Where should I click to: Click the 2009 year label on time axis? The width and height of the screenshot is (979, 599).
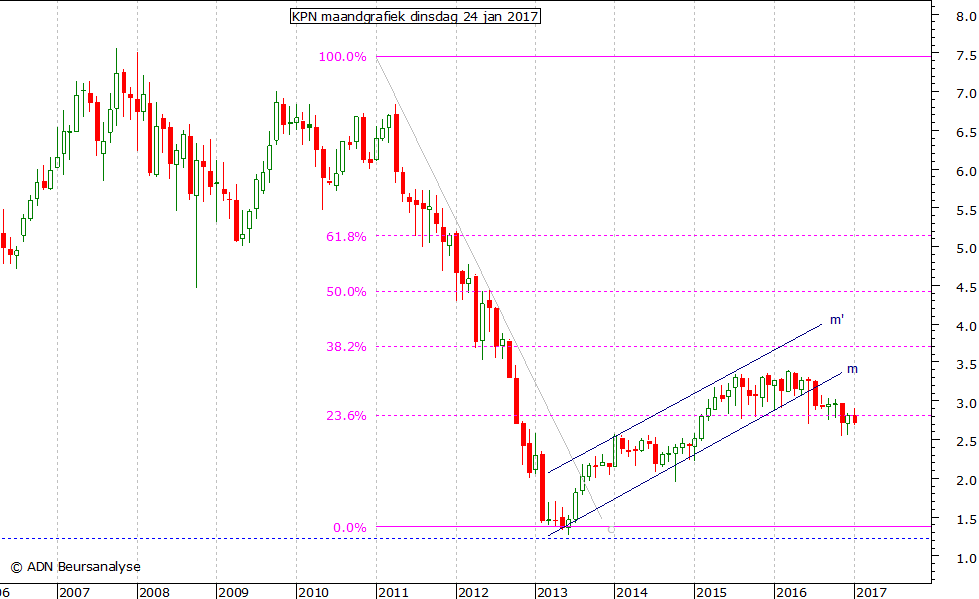click(x=234, y=592)
